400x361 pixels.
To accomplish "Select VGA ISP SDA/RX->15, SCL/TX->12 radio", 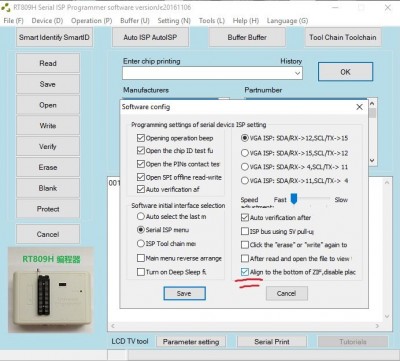I will pos(245,153).
